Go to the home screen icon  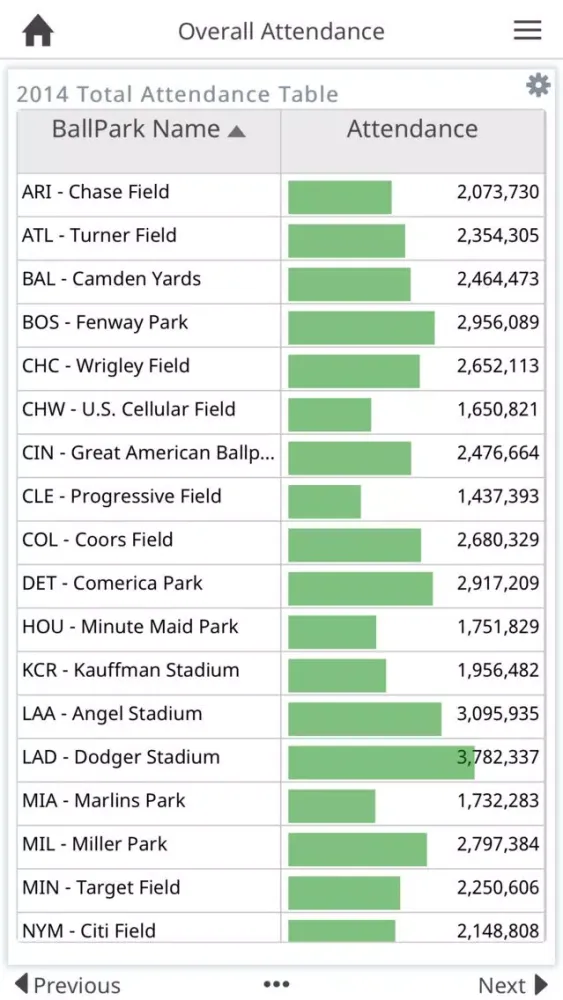pyautogui.click(x=38, y=31)
